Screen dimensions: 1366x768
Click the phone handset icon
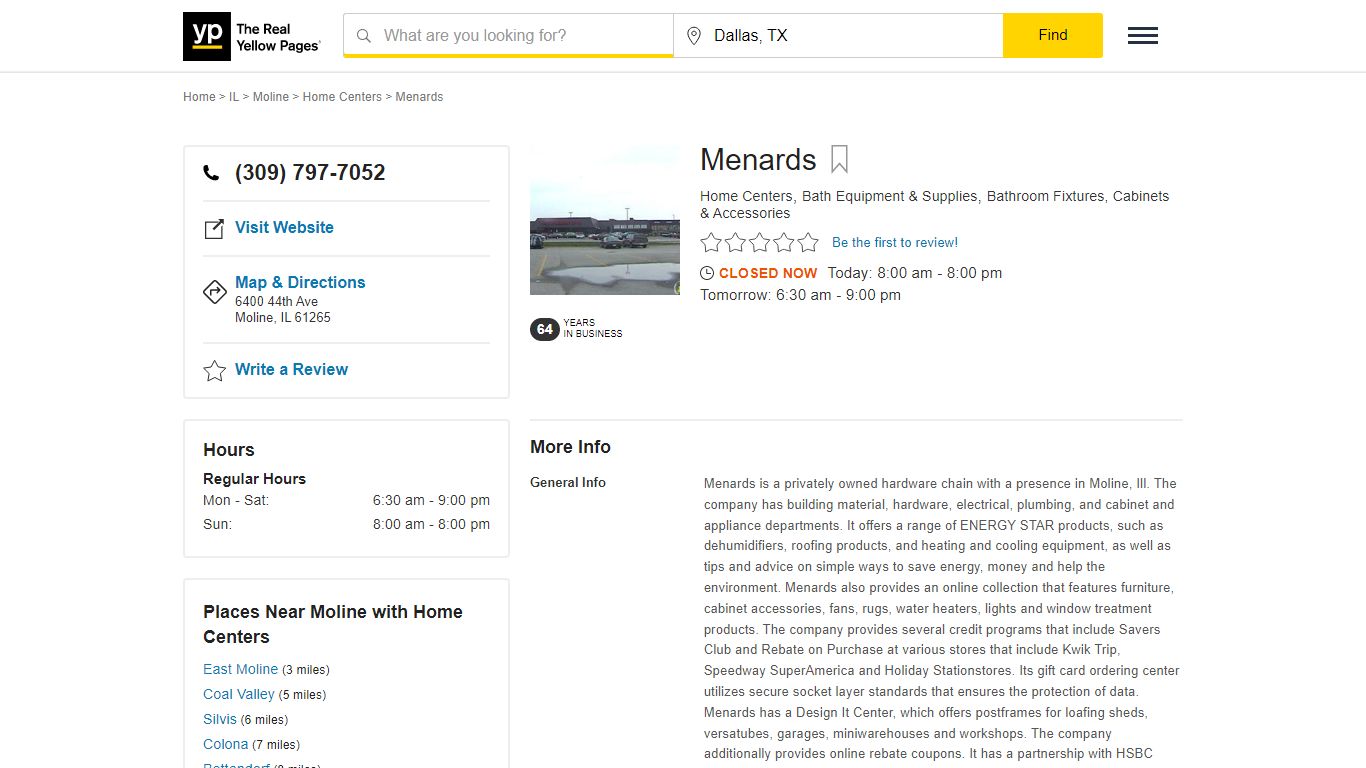[x=211, y=173]
